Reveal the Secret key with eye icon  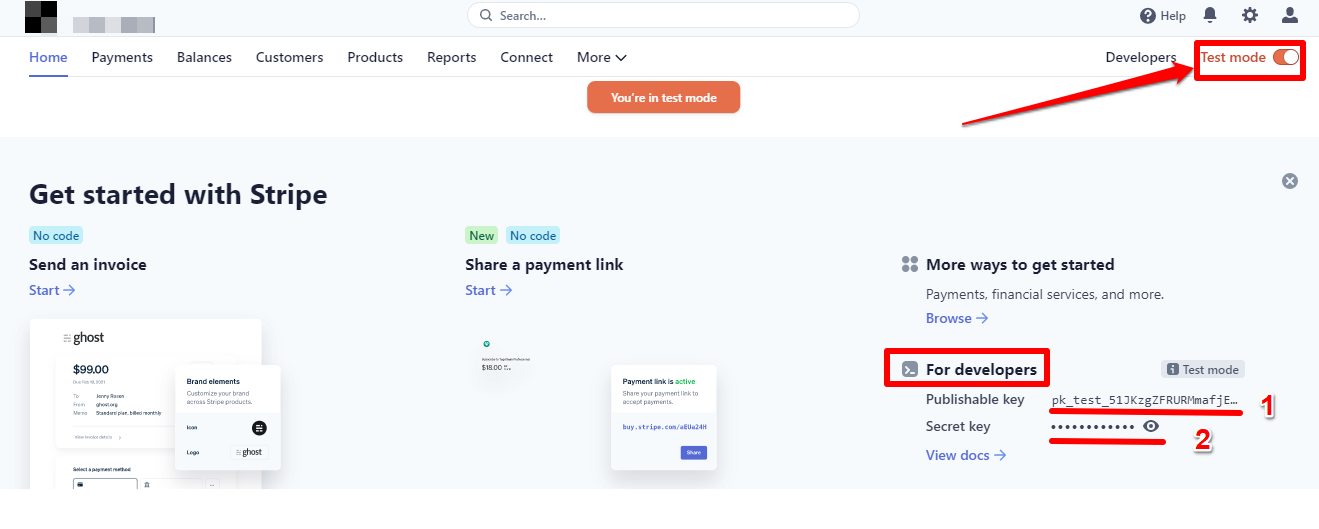1151,427
